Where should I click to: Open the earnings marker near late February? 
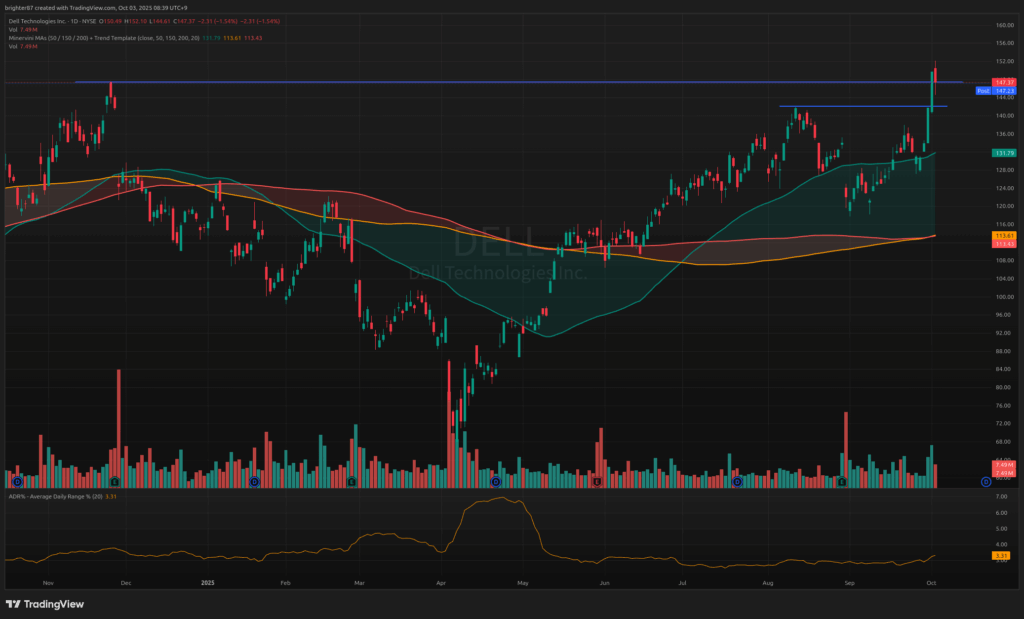[352, 482]
